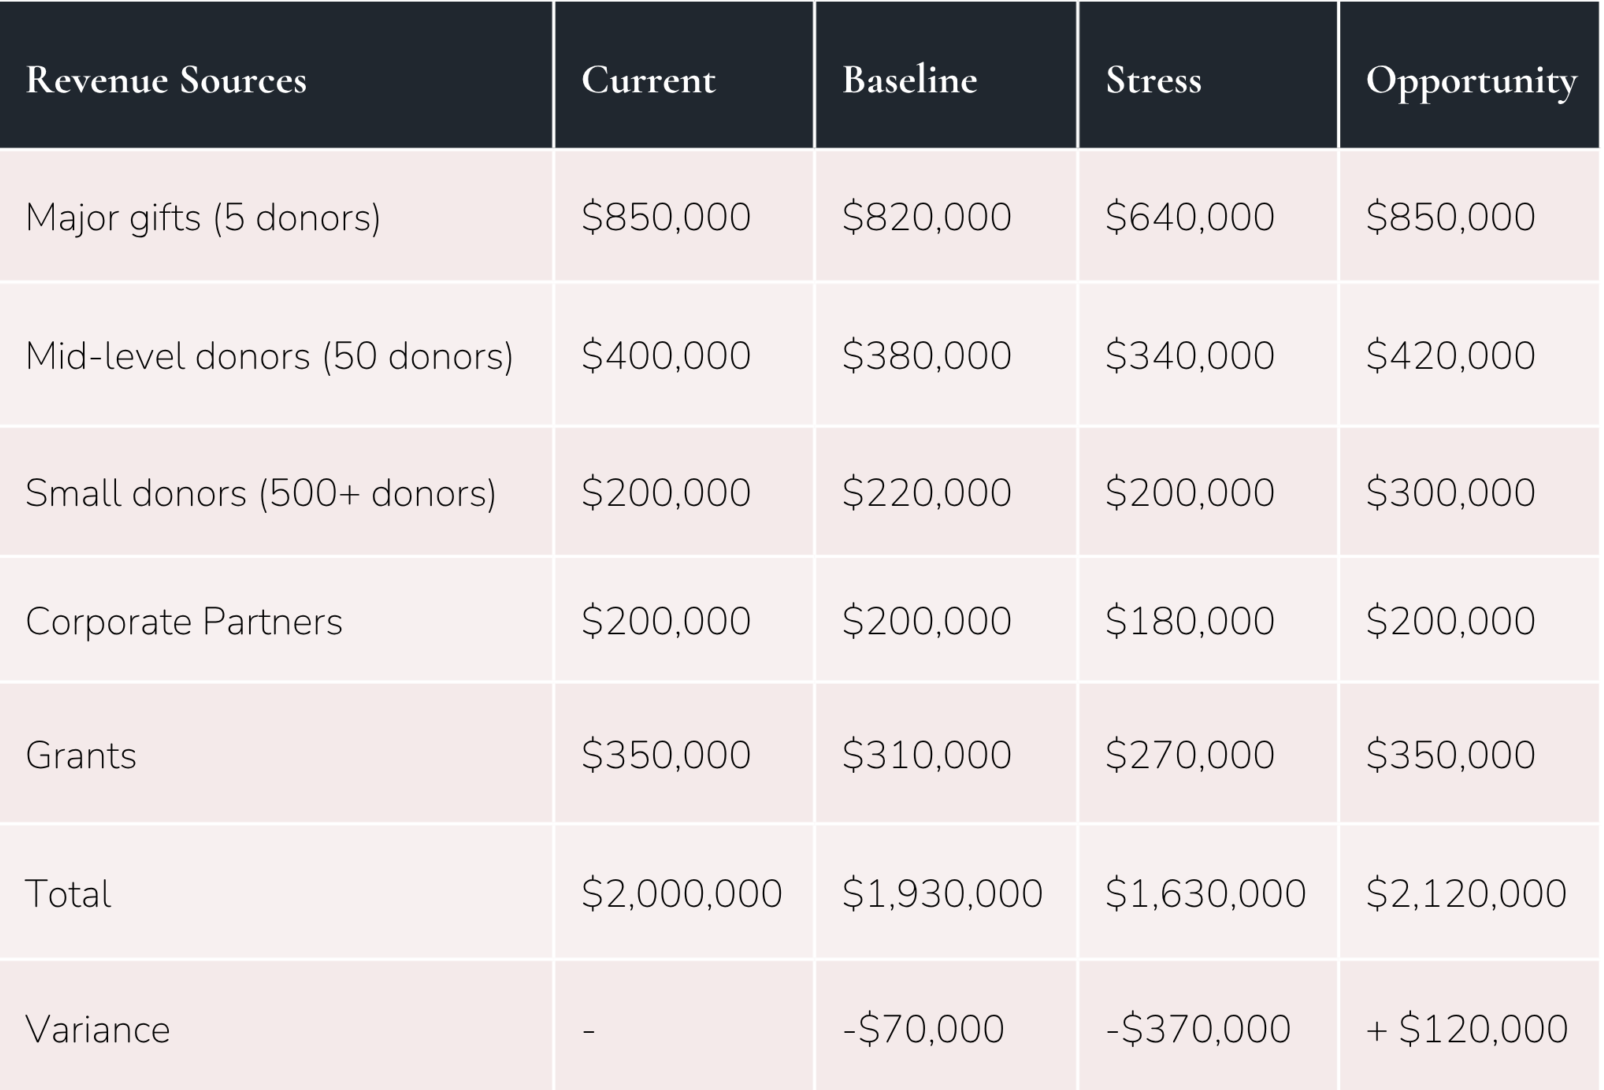Click the Stress Variance cell -$370,000
The width and height of the screenshot is (1604, 1090).
point(1198,1029)
